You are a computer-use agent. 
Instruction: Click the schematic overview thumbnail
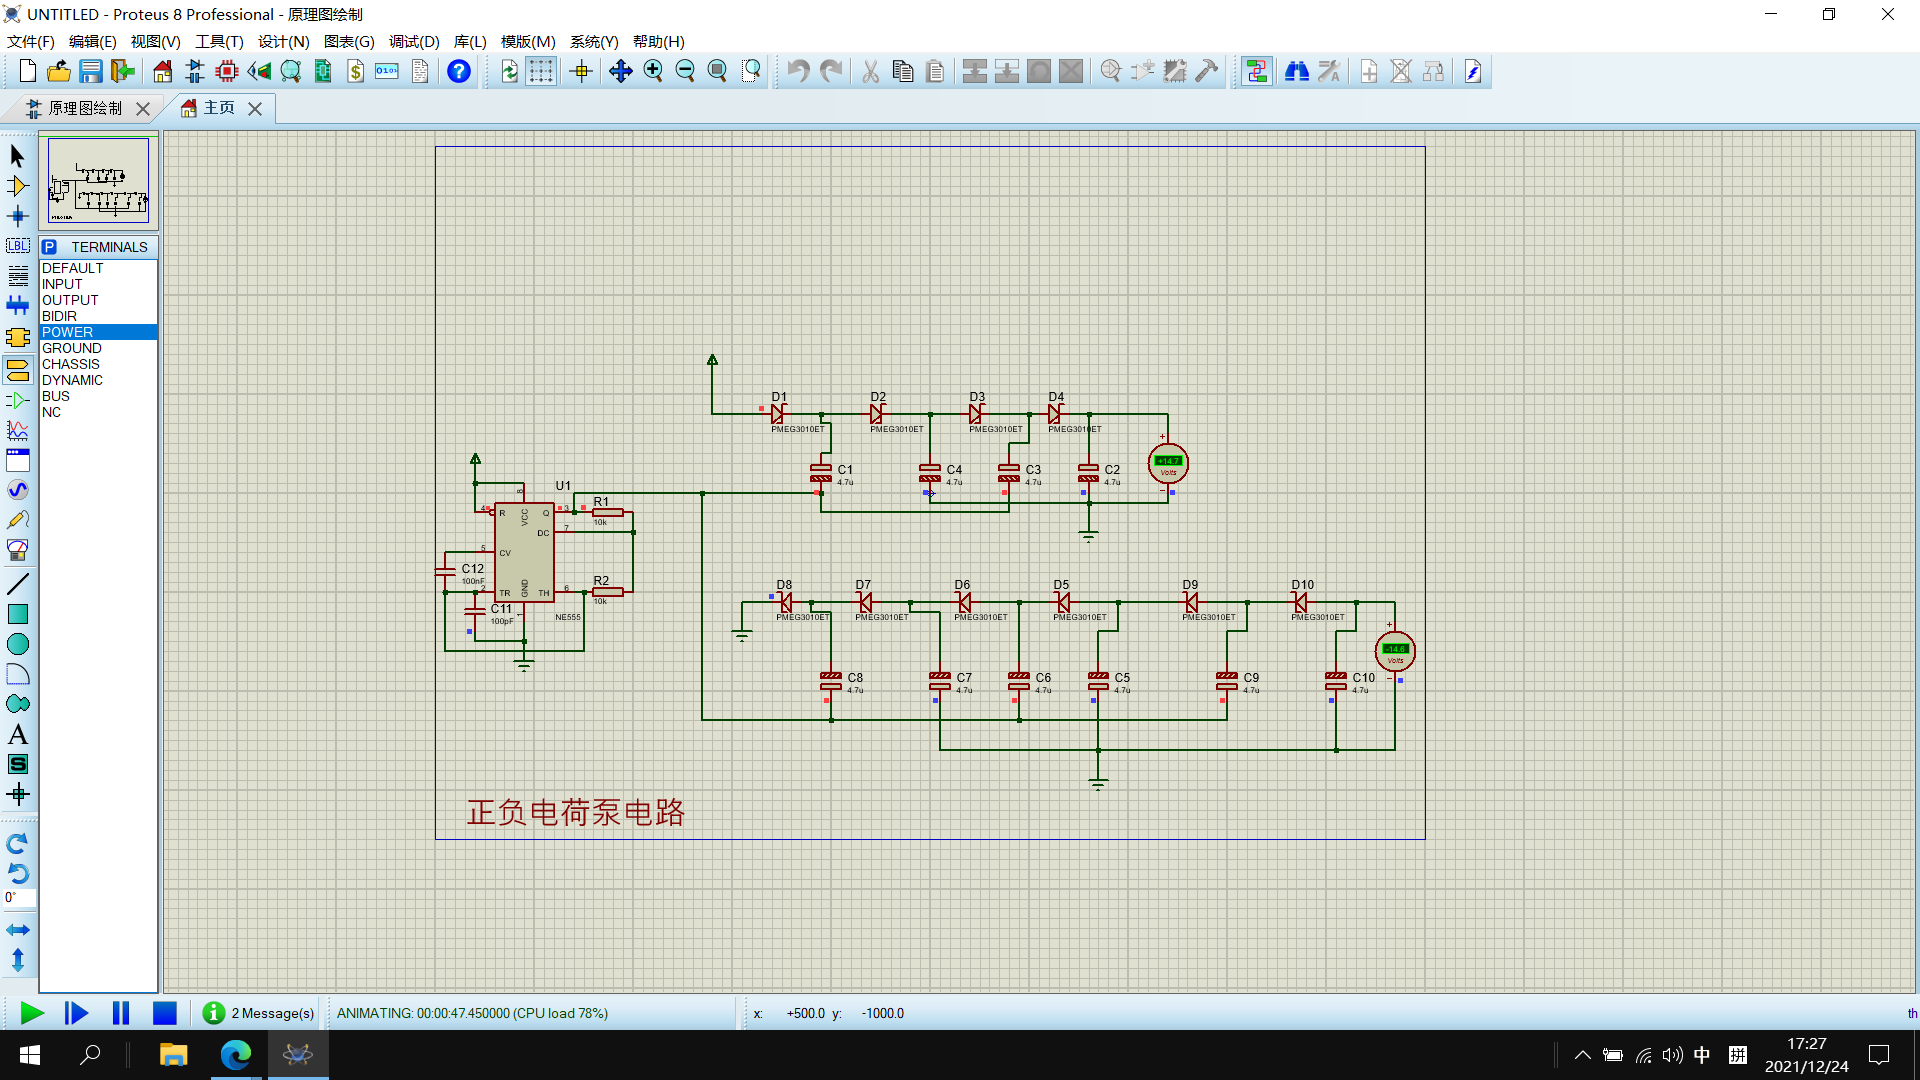[x=98, y=181]
